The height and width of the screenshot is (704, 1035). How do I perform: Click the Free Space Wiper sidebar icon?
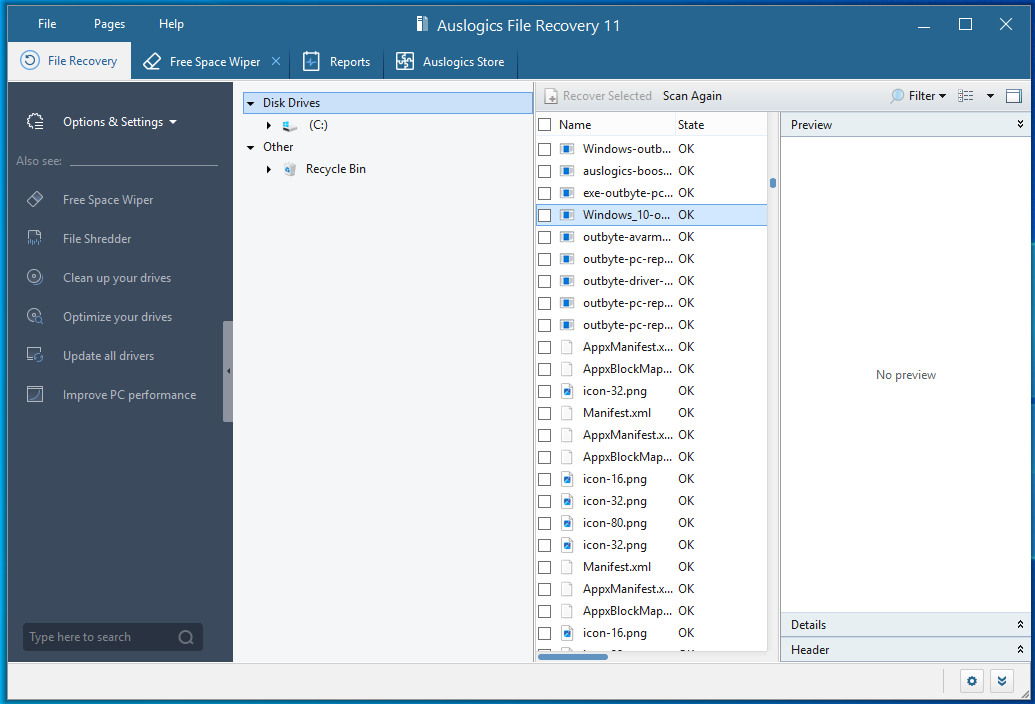click(x=35, y=200)
